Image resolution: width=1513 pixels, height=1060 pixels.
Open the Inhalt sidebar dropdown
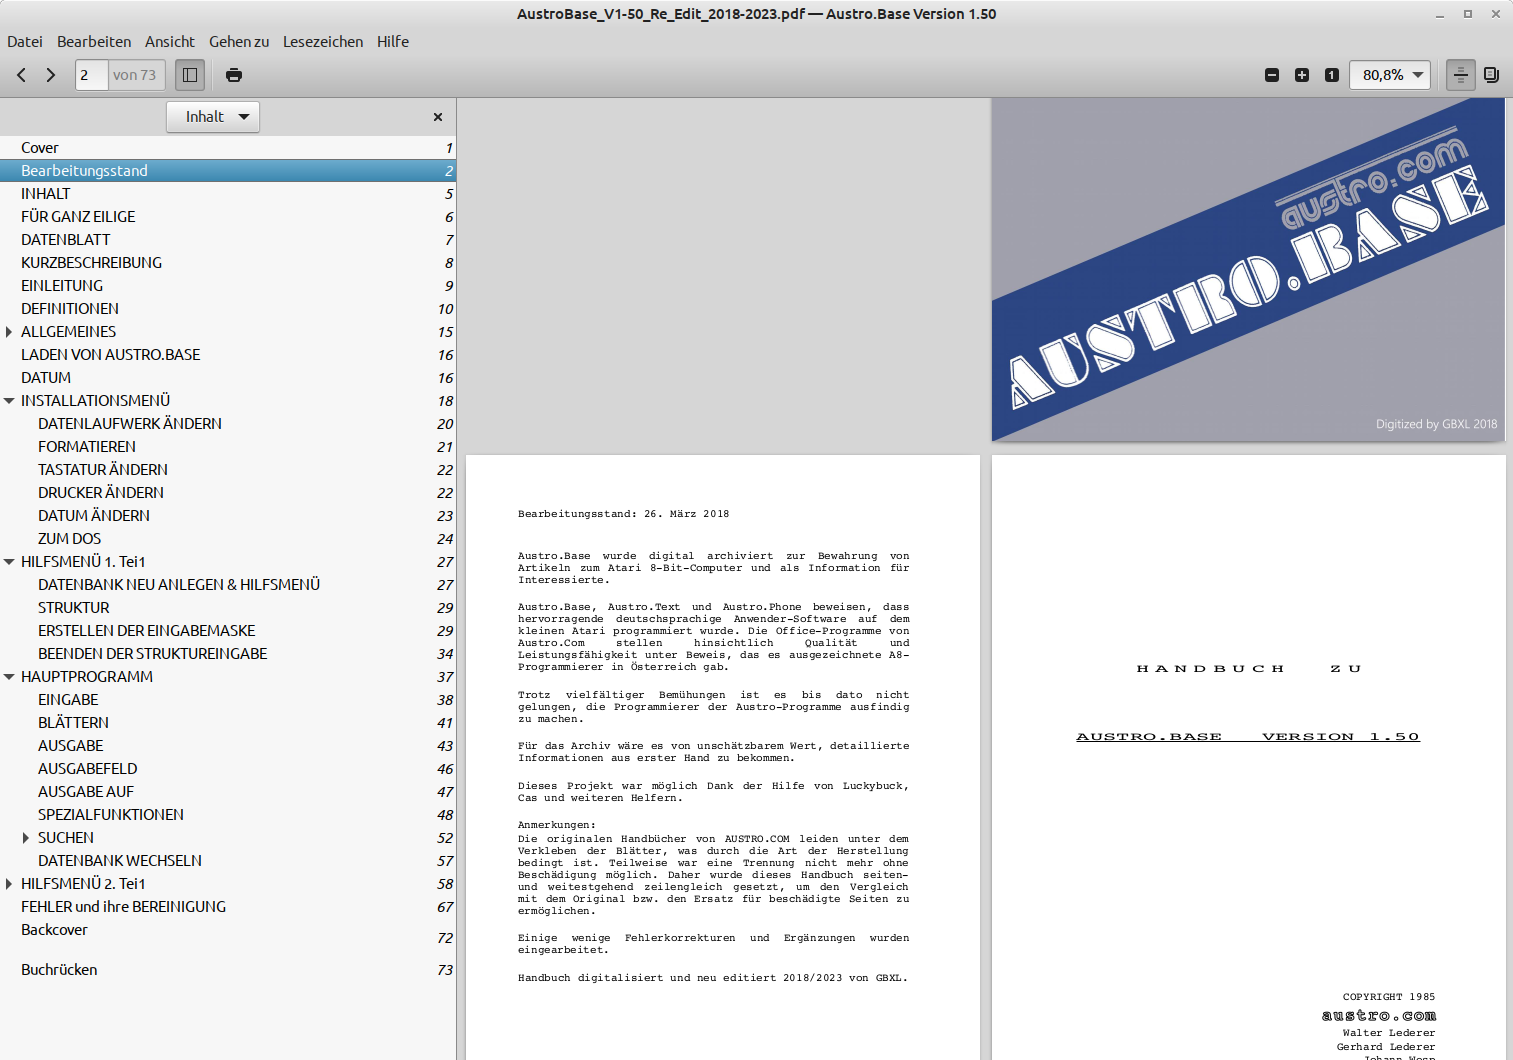[213, 117]
